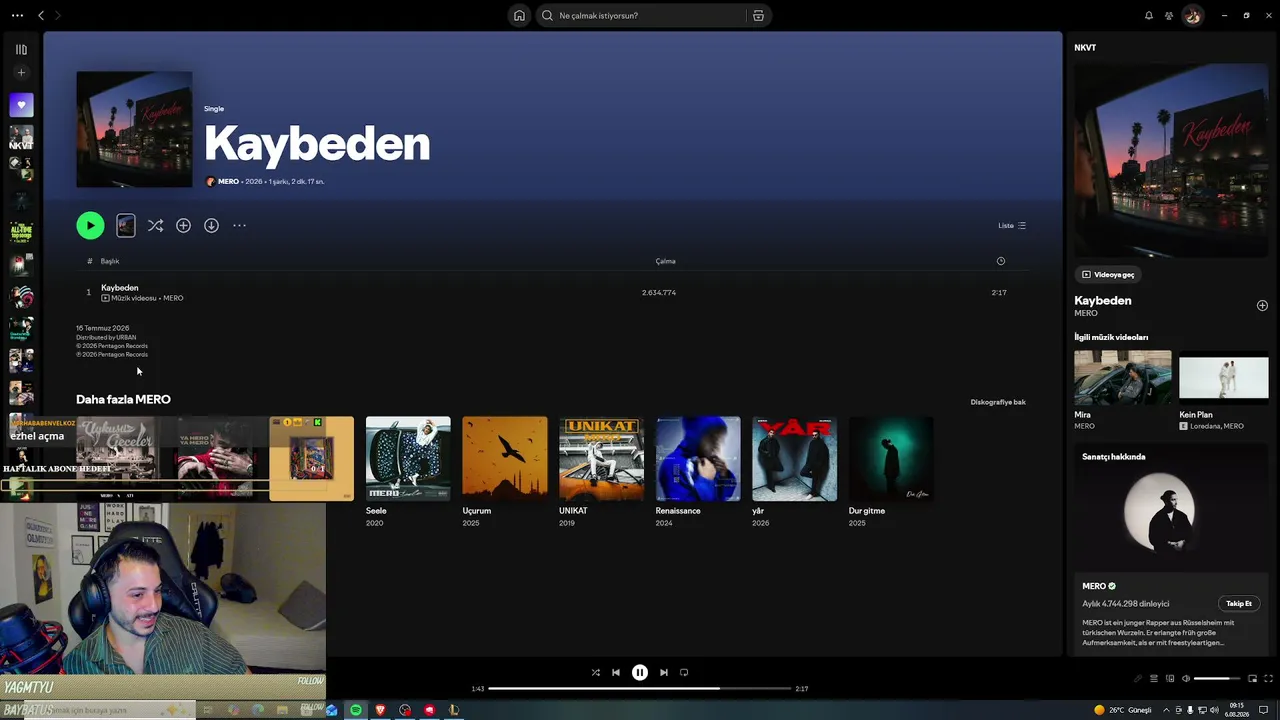Viewport: 1280px width, 720px height.
Task: Open the profile avatar menu
Action: tap(1193, 16)
